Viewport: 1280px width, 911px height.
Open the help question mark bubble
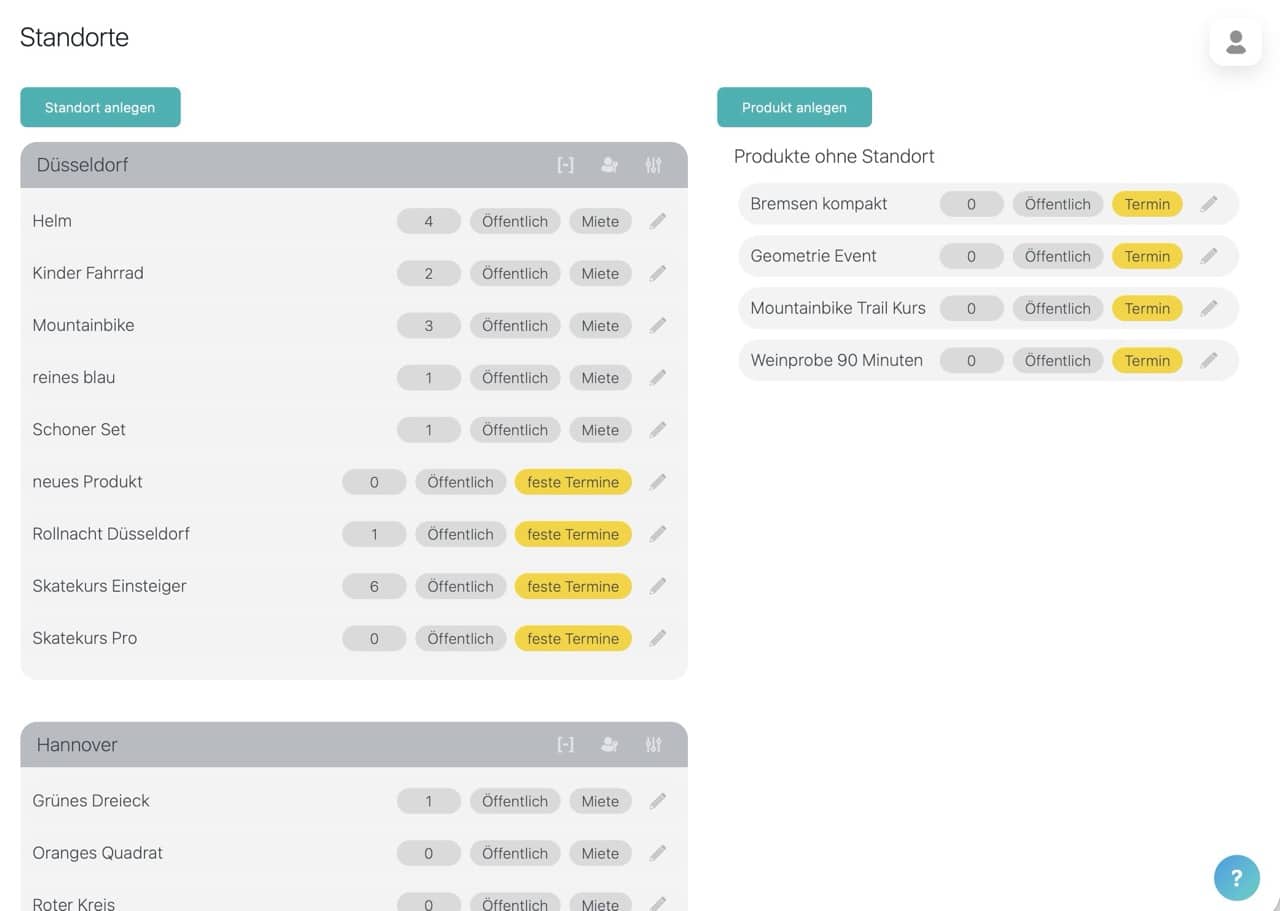(x=1237, y=878)
